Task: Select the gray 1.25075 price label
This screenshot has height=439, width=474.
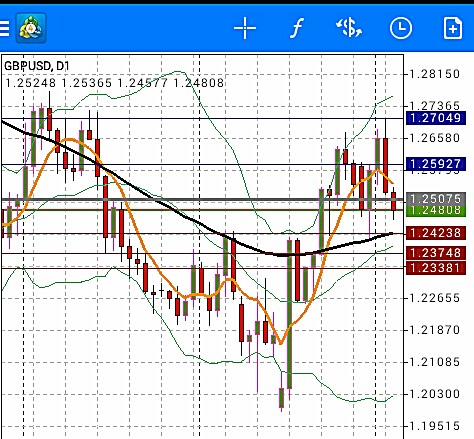Action: click(x=436, y=199)
